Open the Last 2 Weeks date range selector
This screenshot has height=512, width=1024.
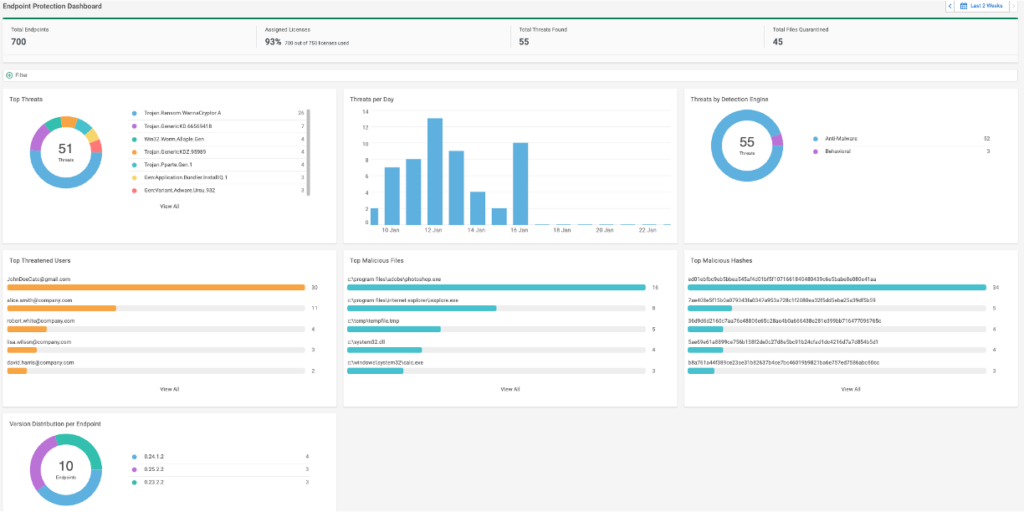(986, 6)
